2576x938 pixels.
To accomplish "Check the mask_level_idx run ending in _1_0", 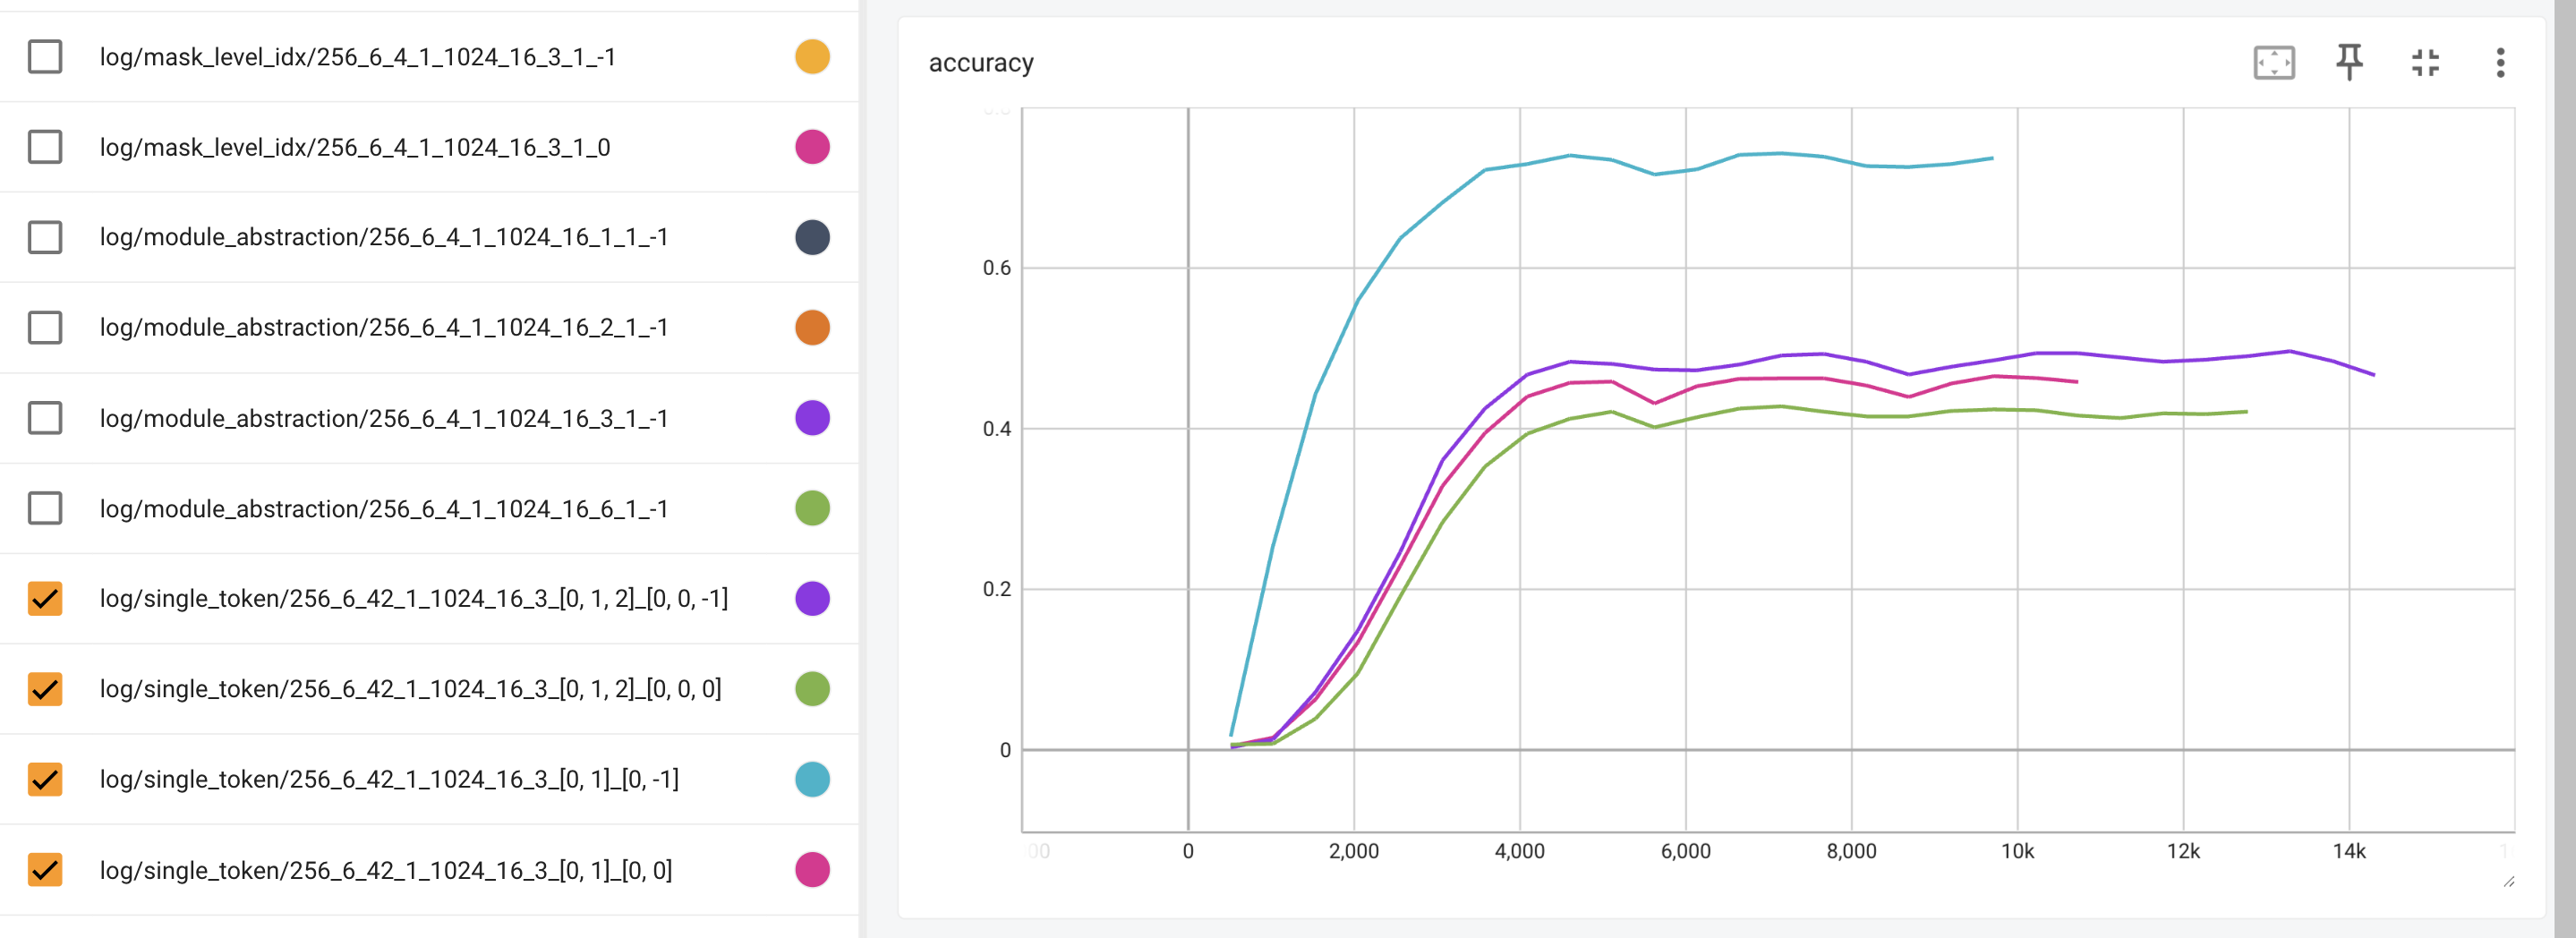I will coord(45,147).
